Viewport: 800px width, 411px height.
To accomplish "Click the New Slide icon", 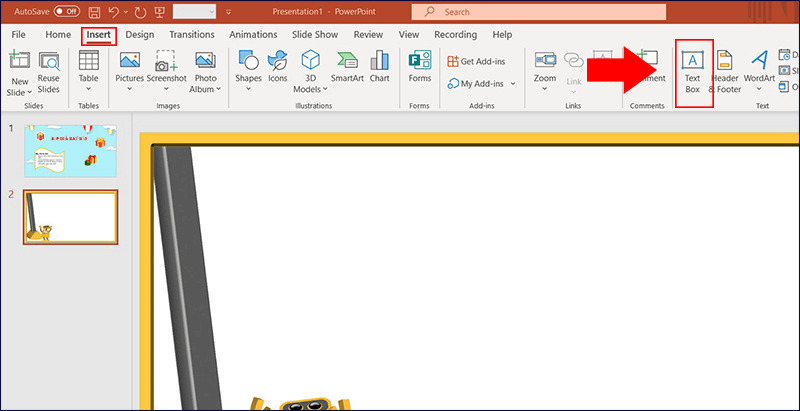I will [x=19, y=60].
